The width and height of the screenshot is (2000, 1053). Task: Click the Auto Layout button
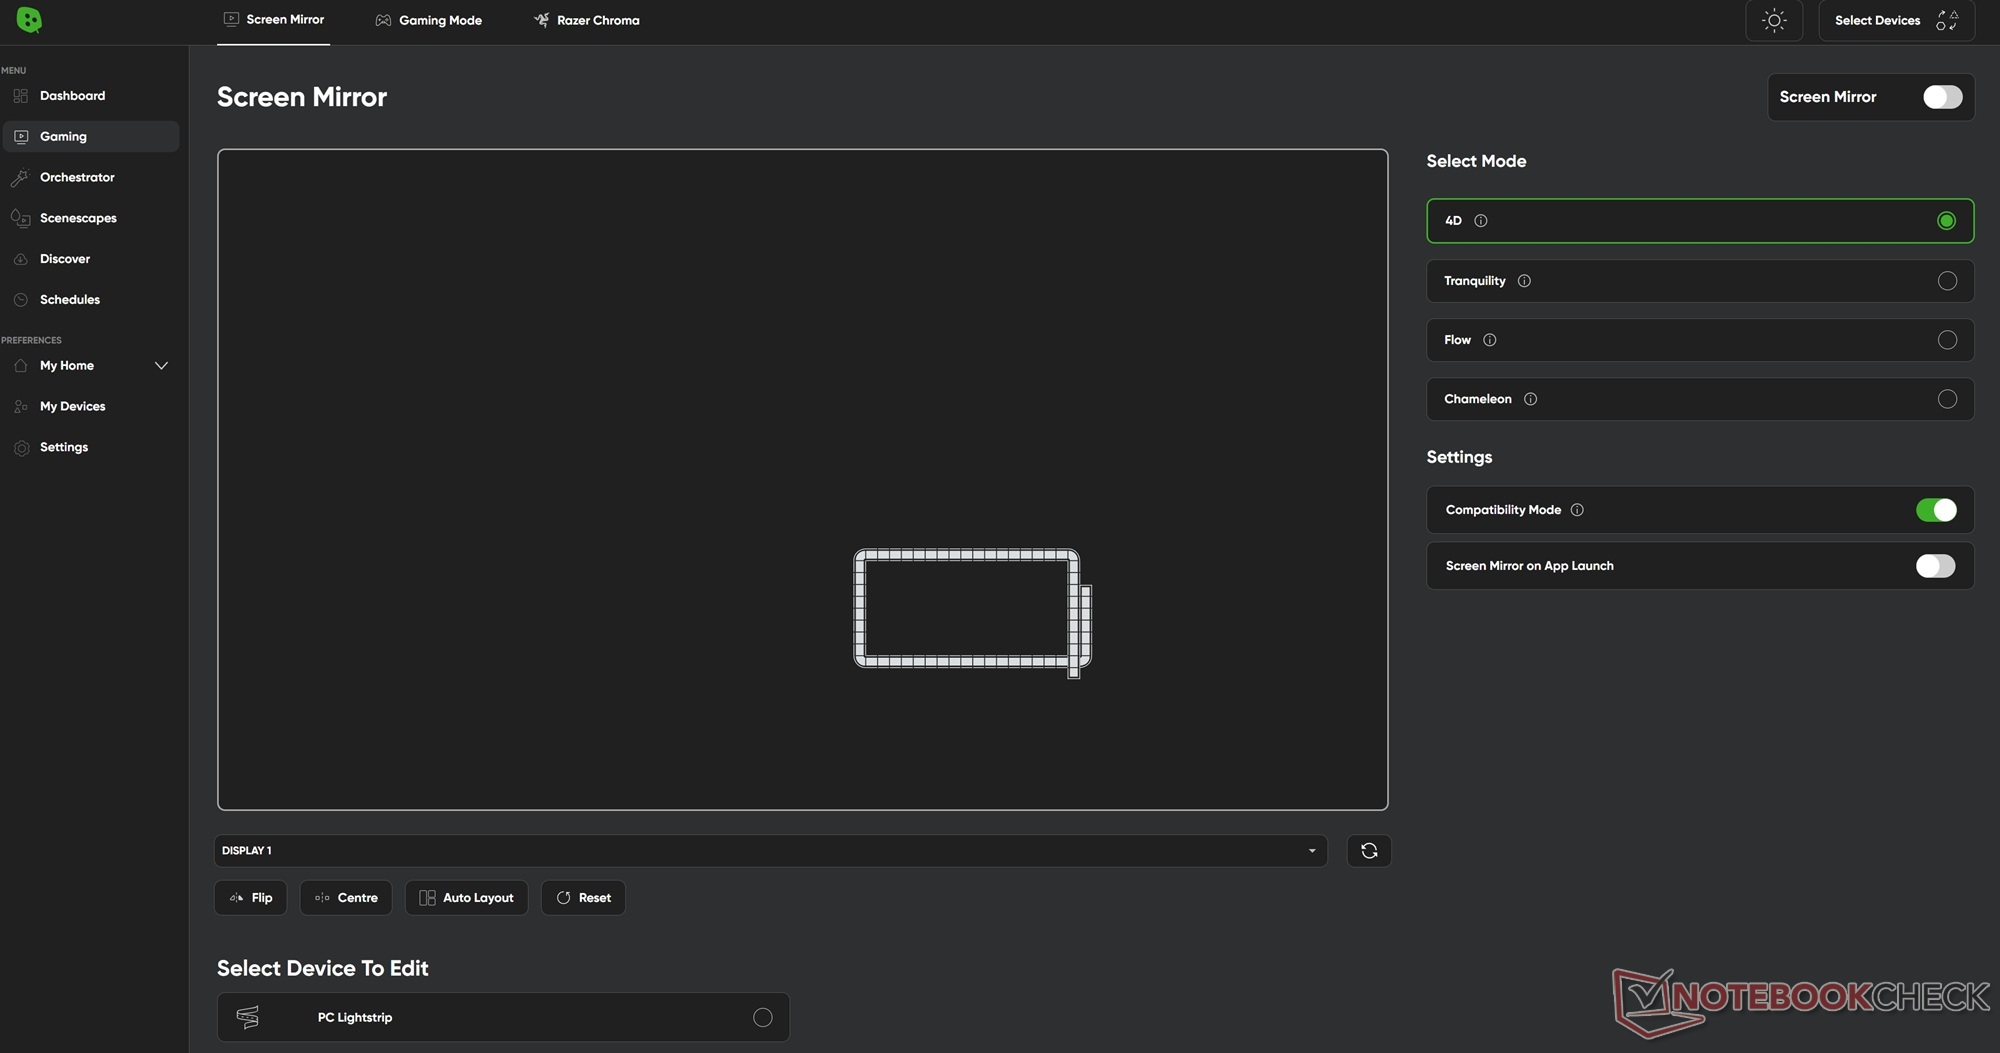(466, 898)
